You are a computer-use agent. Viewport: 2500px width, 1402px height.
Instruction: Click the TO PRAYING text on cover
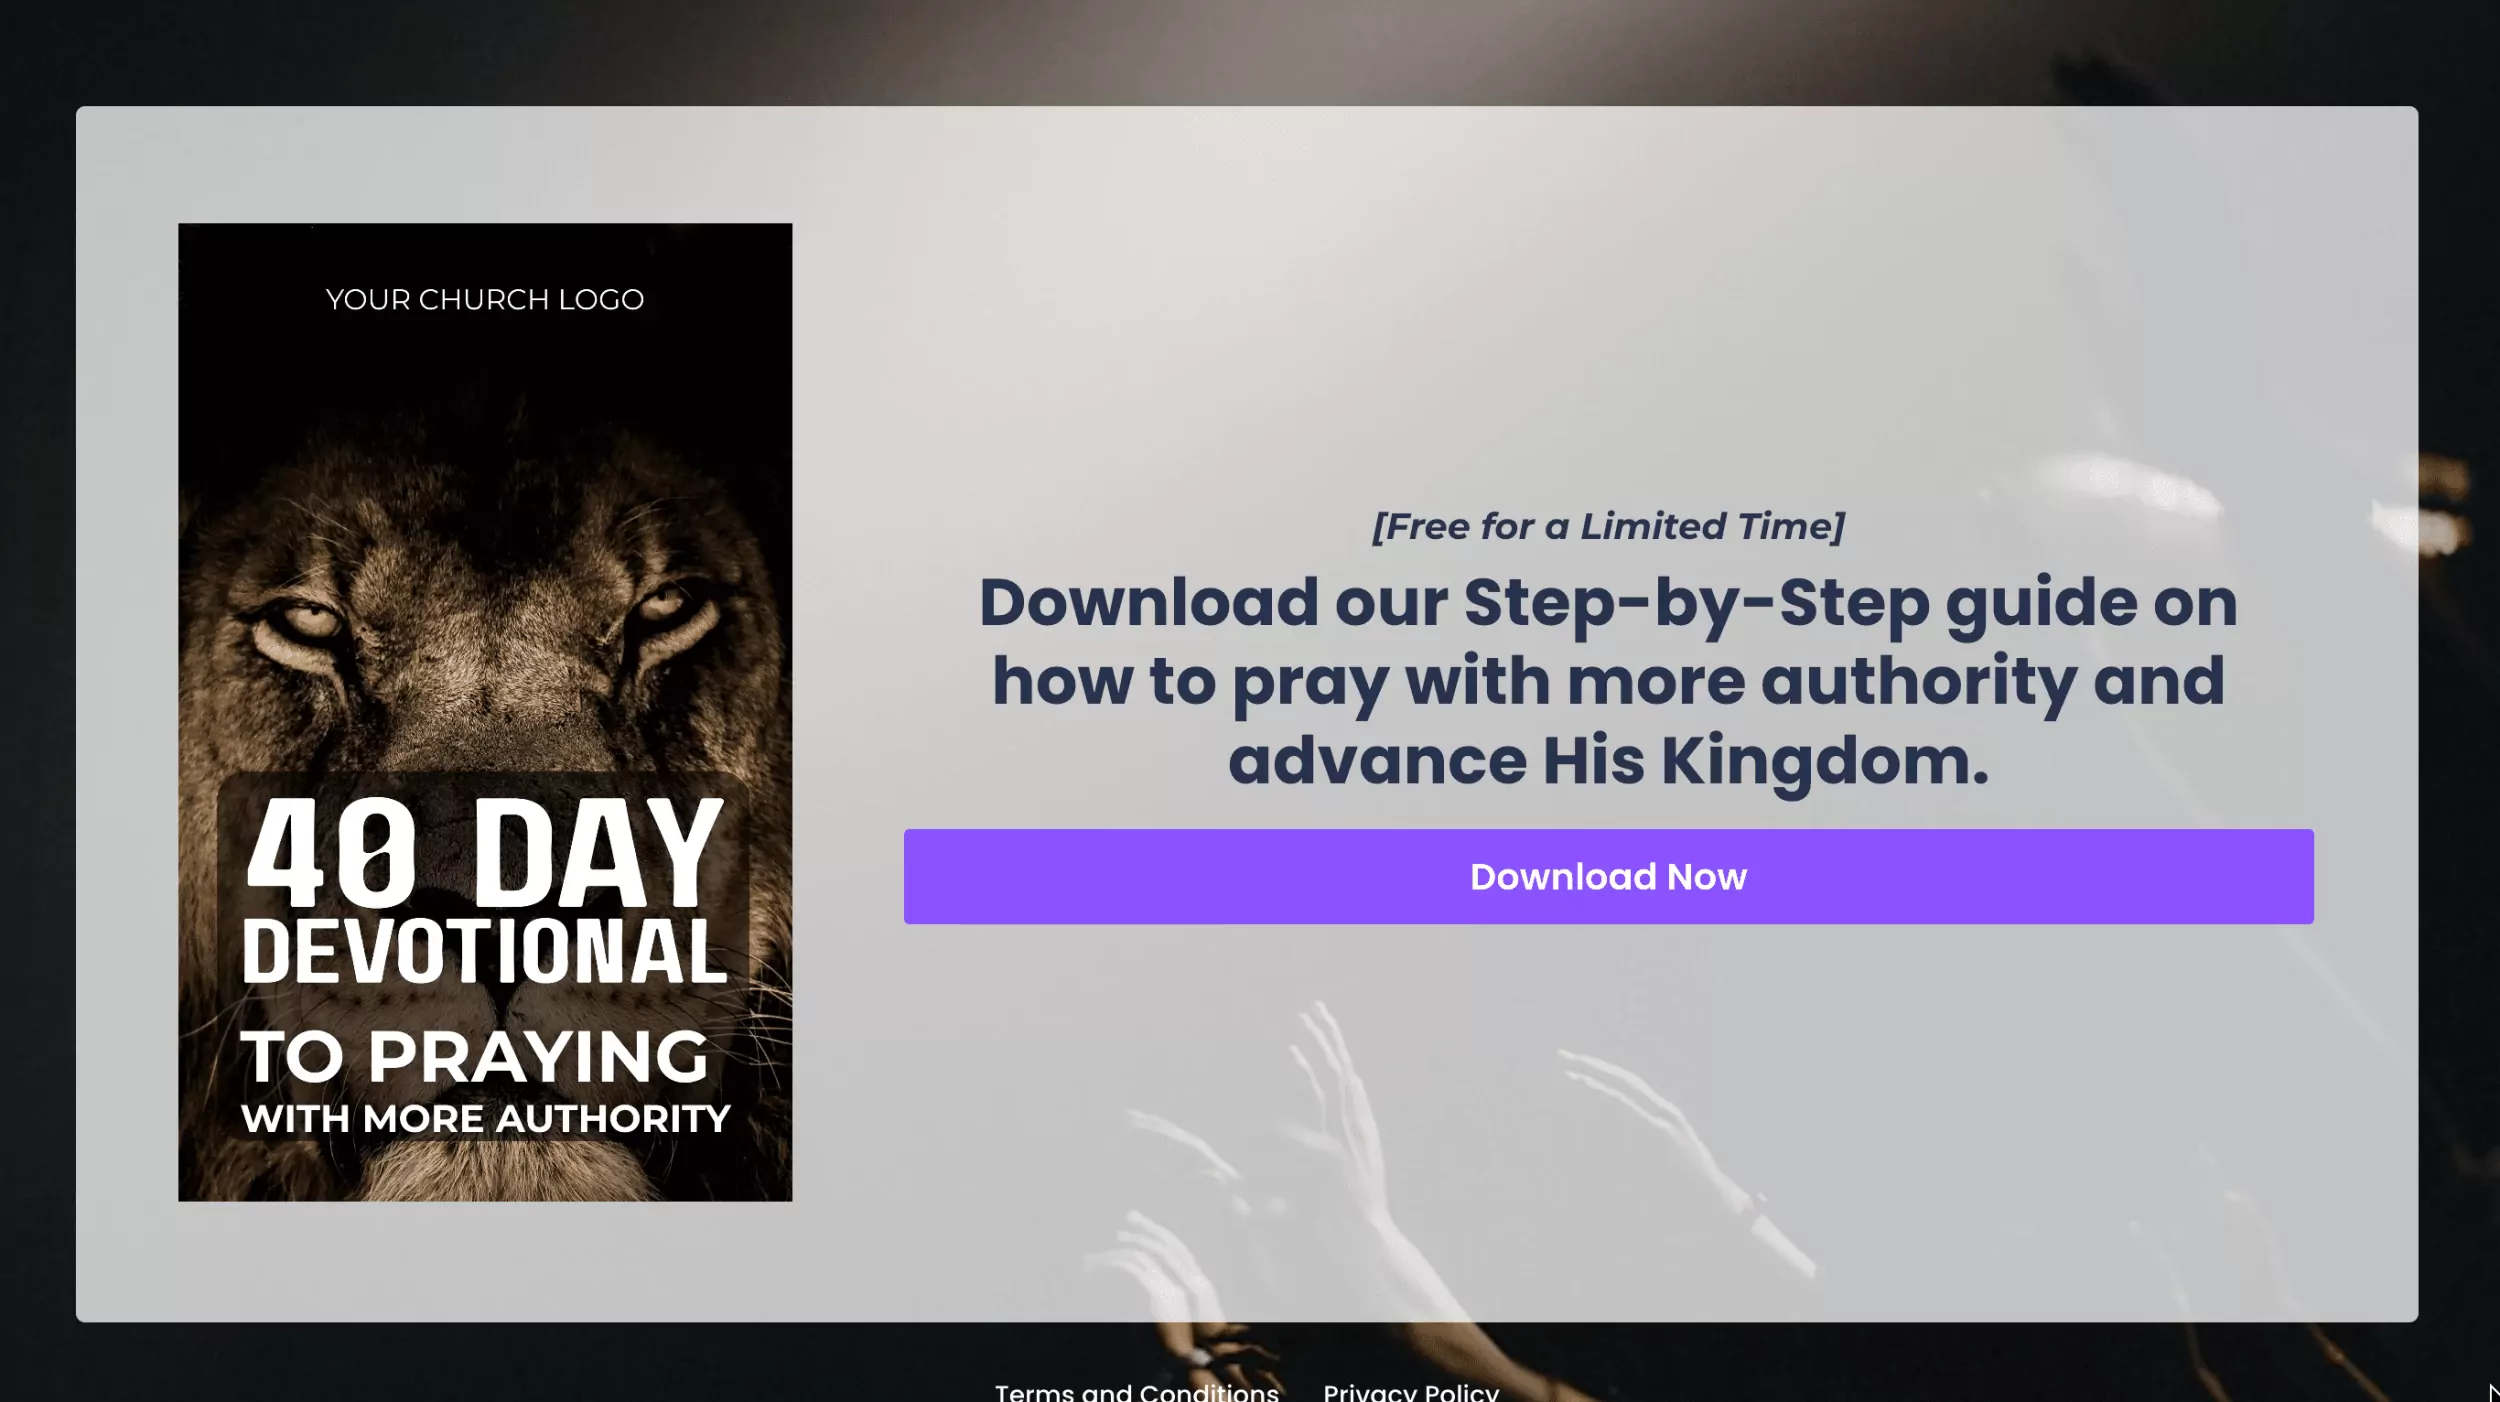point(475,1057)
